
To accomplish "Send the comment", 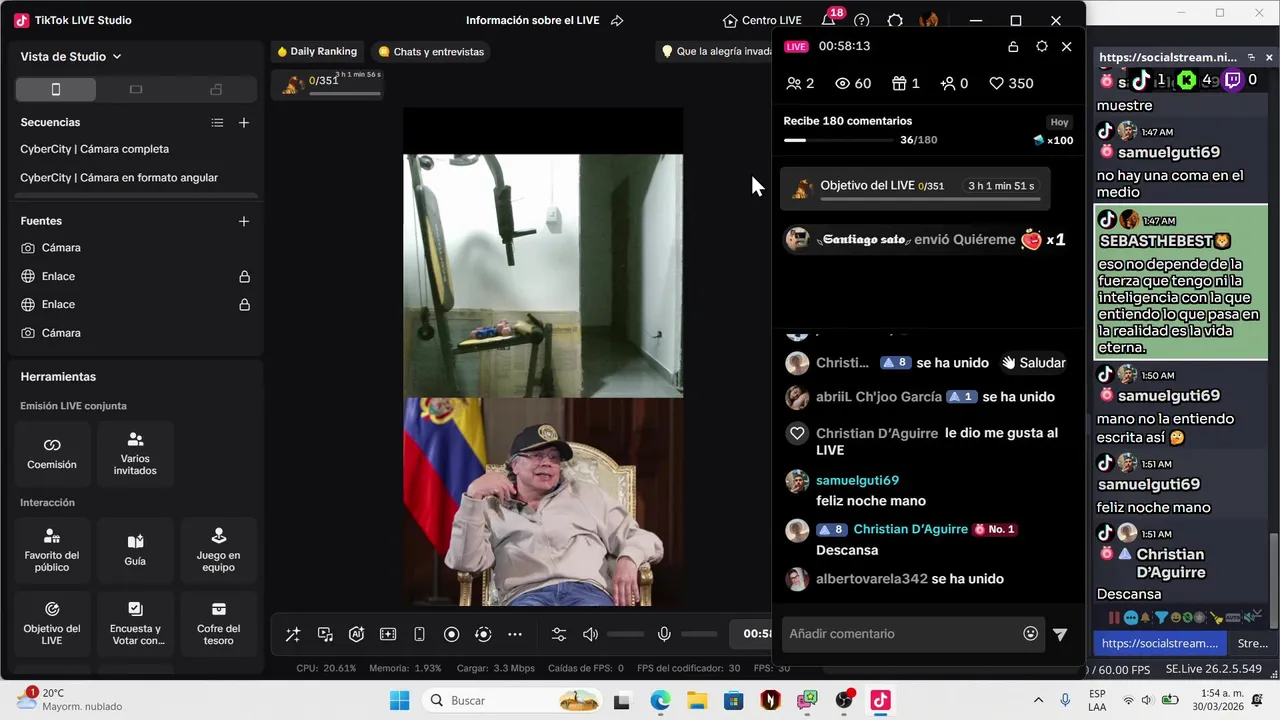I will (x=1060, y=634).
